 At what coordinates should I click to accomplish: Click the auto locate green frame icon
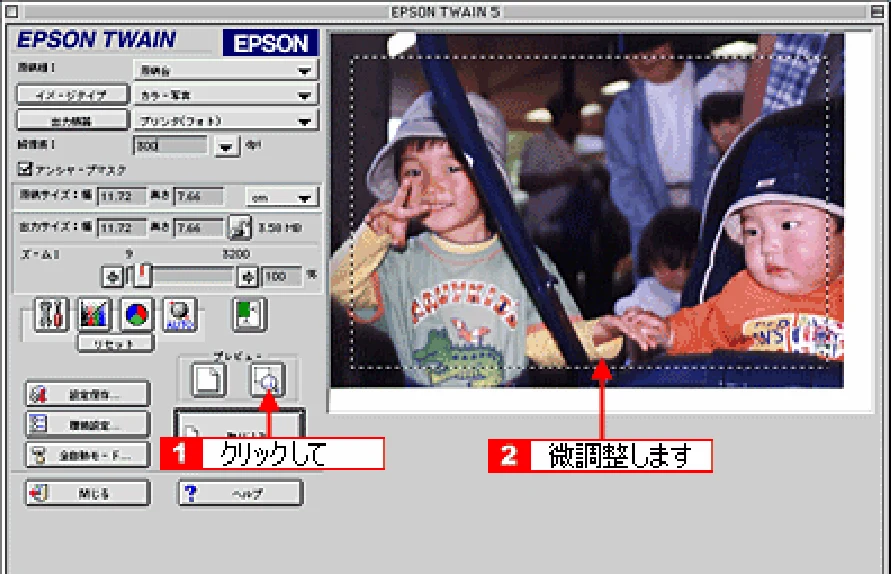pyautogui.click(x=249, y=314)
